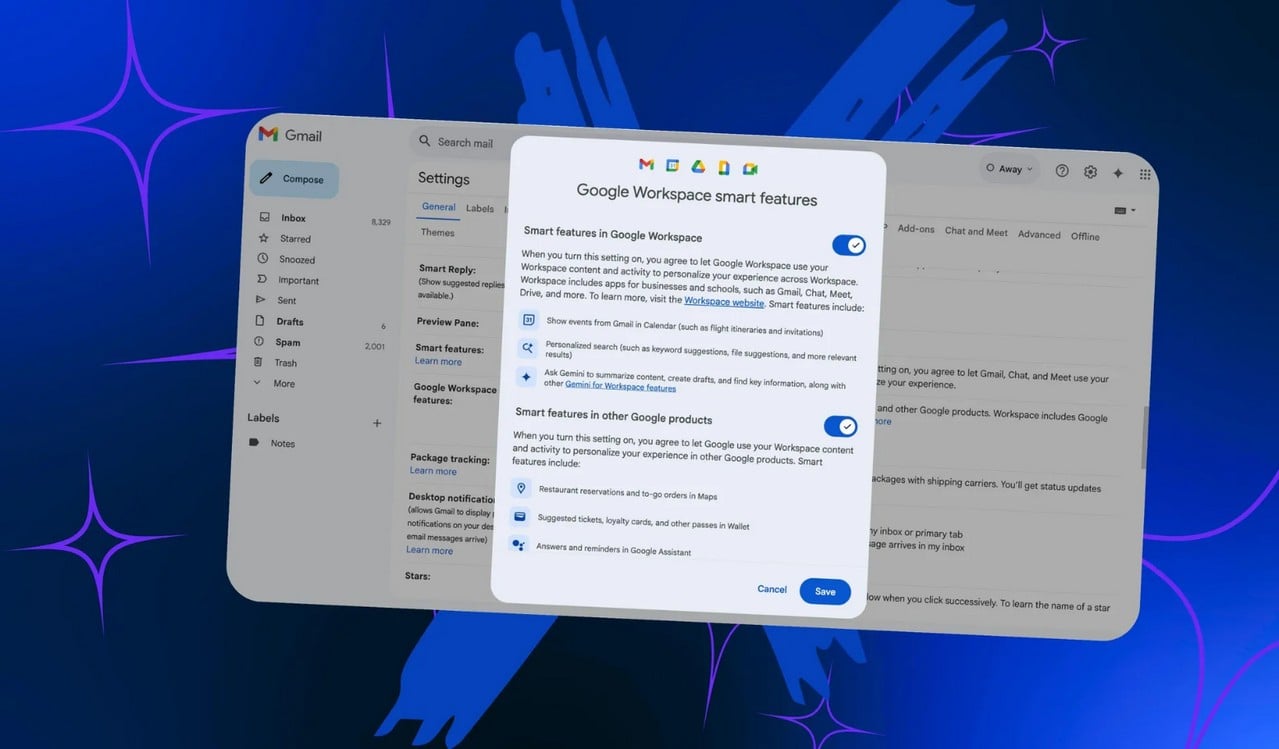
Task: Click the keyboard input tools icon
Action: 1120,210
